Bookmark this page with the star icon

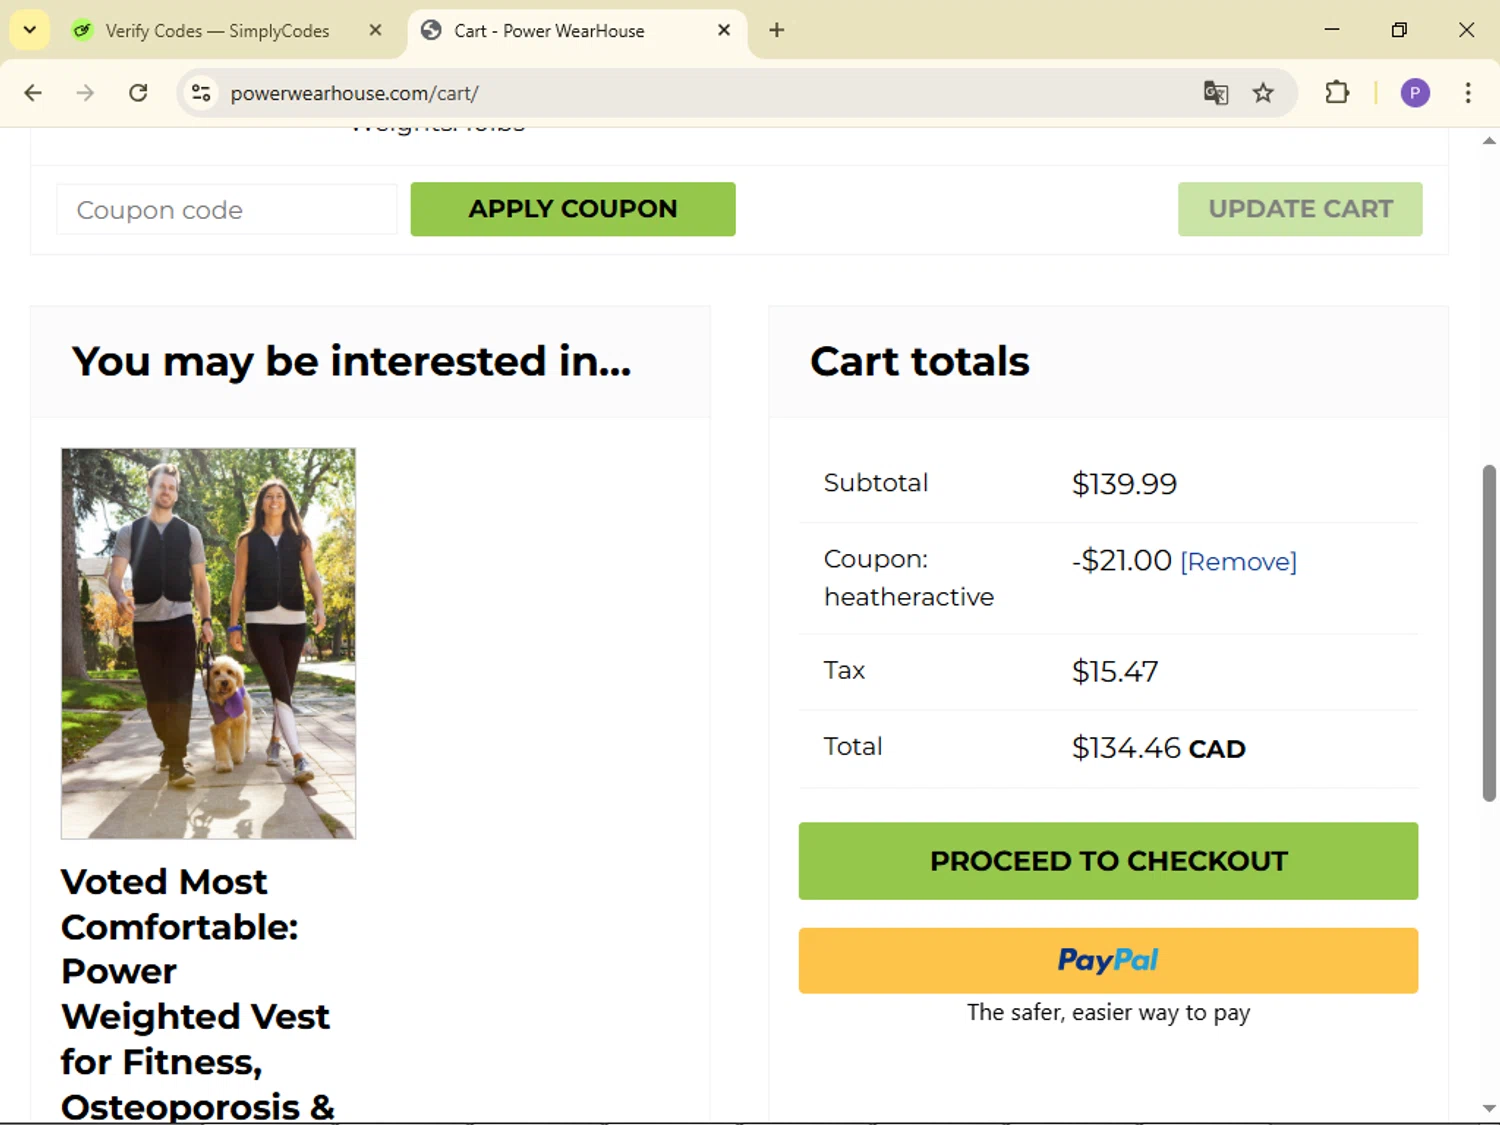(x=1263, y=93)
